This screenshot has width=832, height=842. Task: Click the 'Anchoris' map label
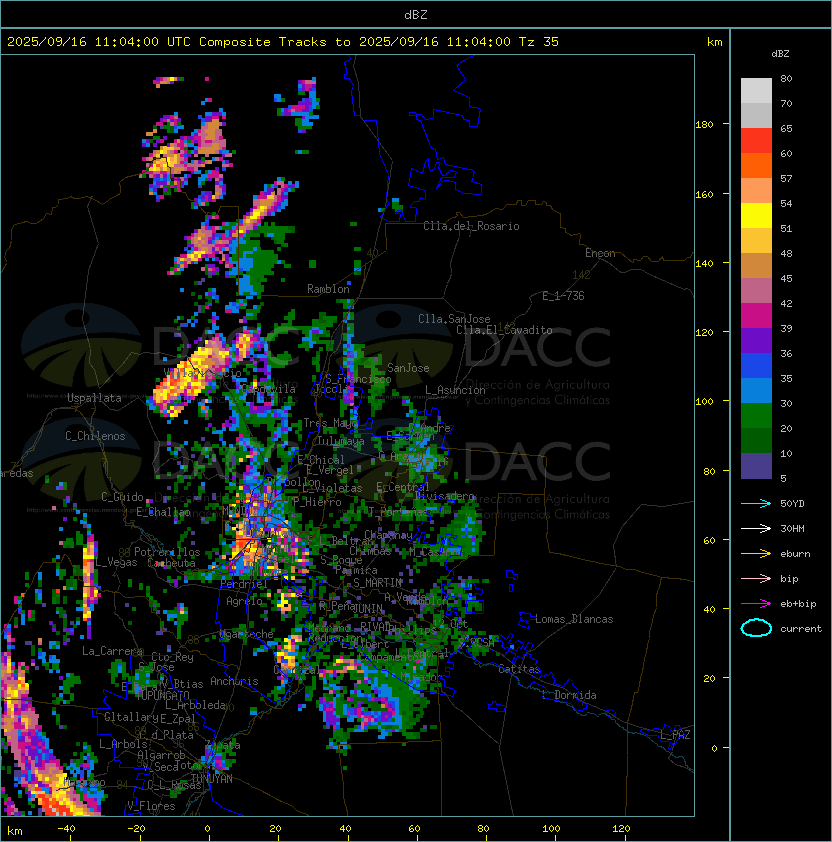point(234,681)
